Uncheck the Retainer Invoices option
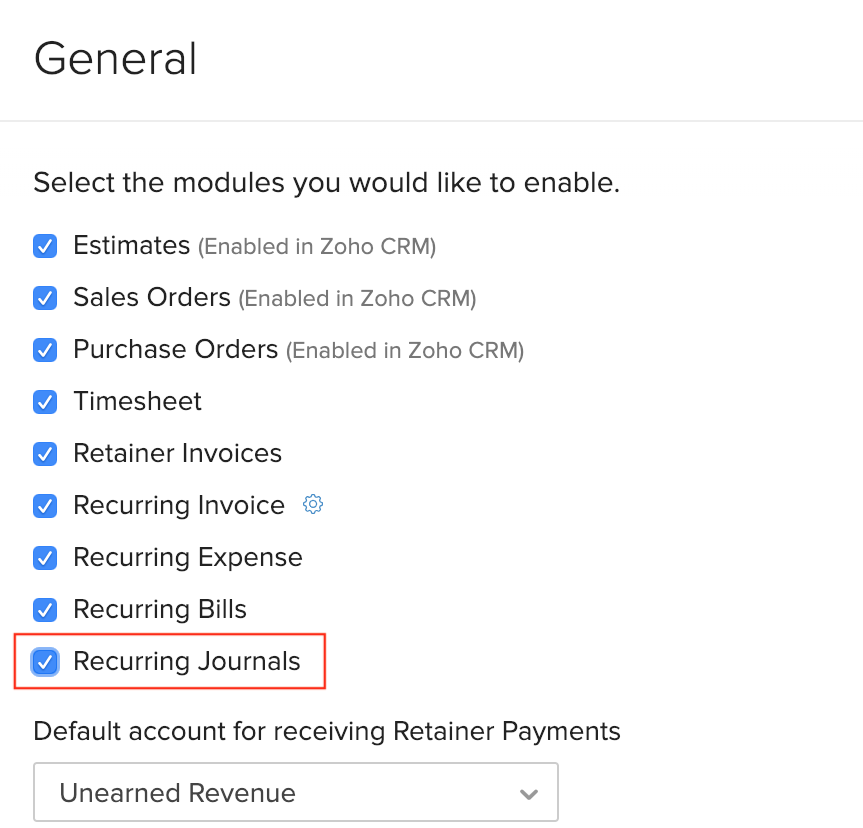 click(x=44, y=453)
